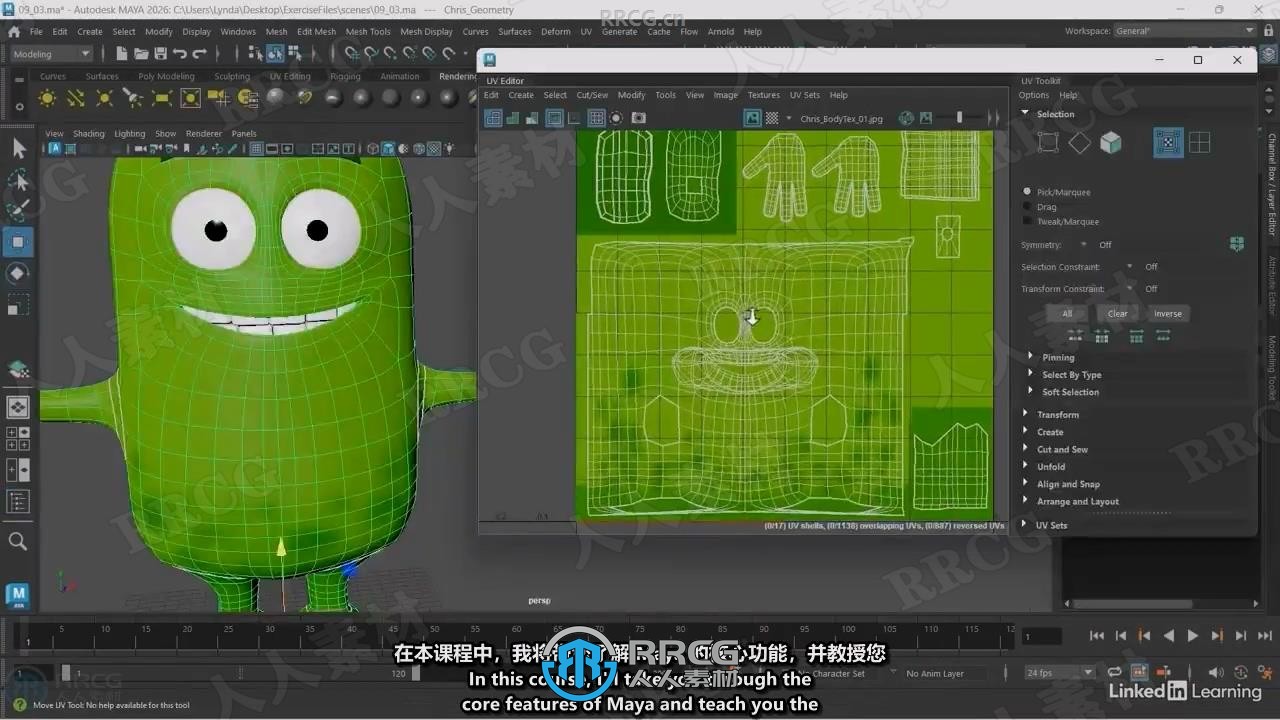
Task: Open the Shading menu in viewport panel
Action: (88, 133)
